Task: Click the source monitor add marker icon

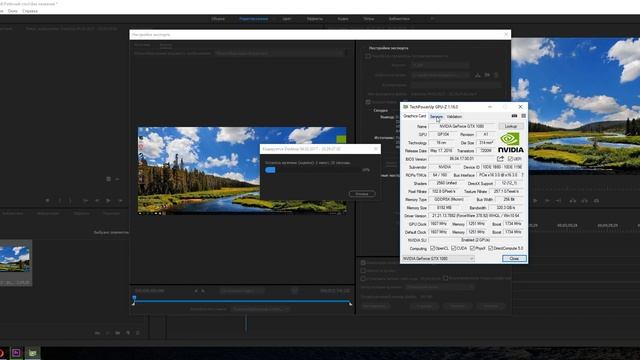Action: (47, 200)
